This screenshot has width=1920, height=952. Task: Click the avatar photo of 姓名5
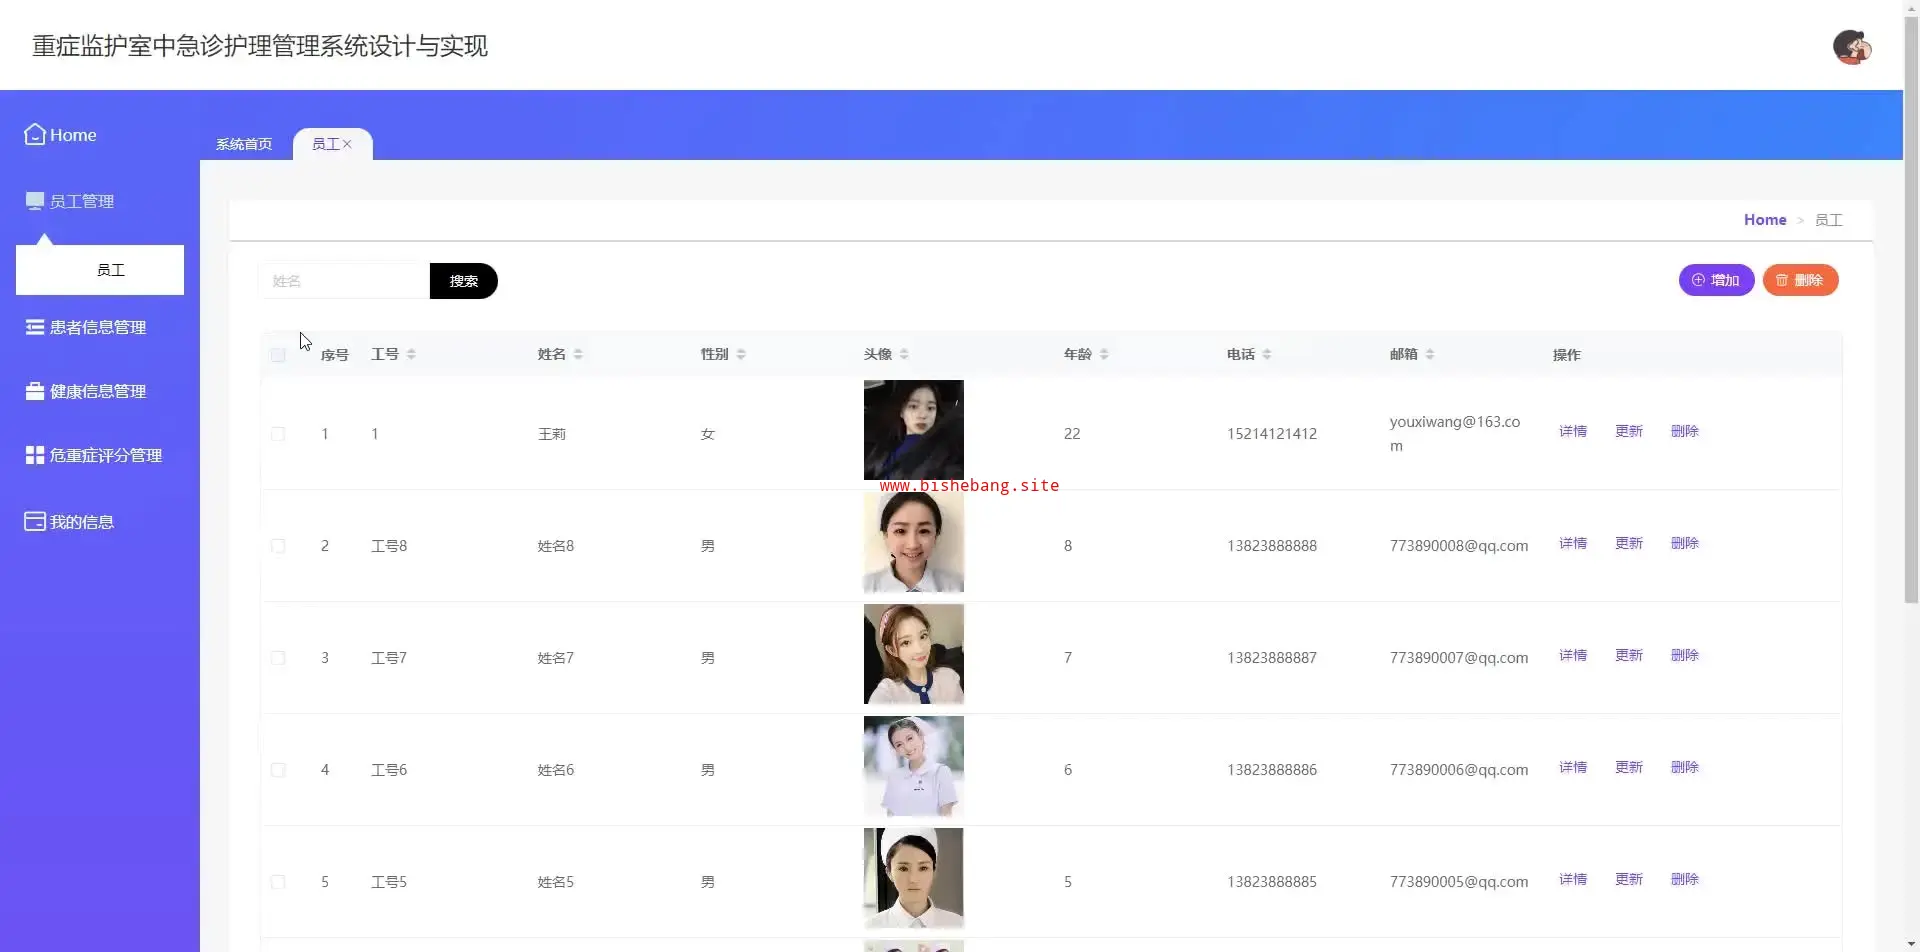coord(914,878)
